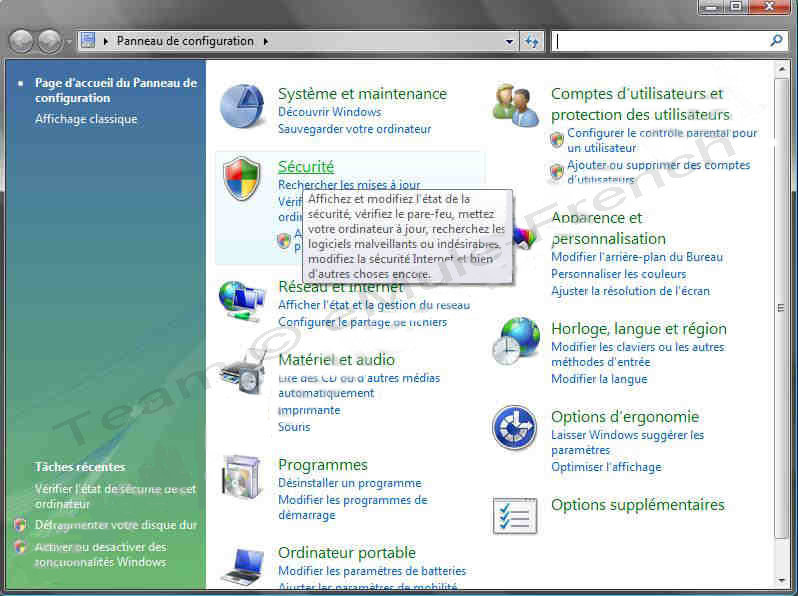The image size is (798, 596).
Task: Click Défragmenter votre disque dur recent task
Action: [116, 525]
